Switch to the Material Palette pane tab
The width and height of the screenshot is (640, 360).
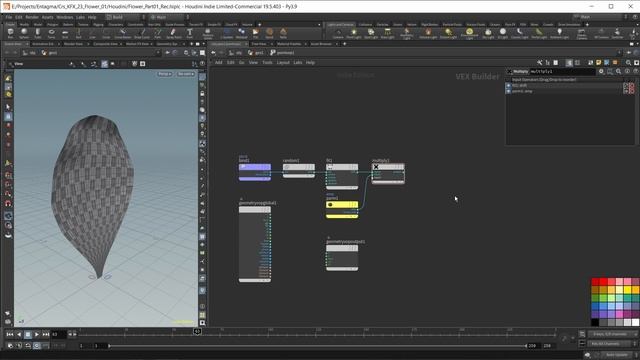click(289, 44)
